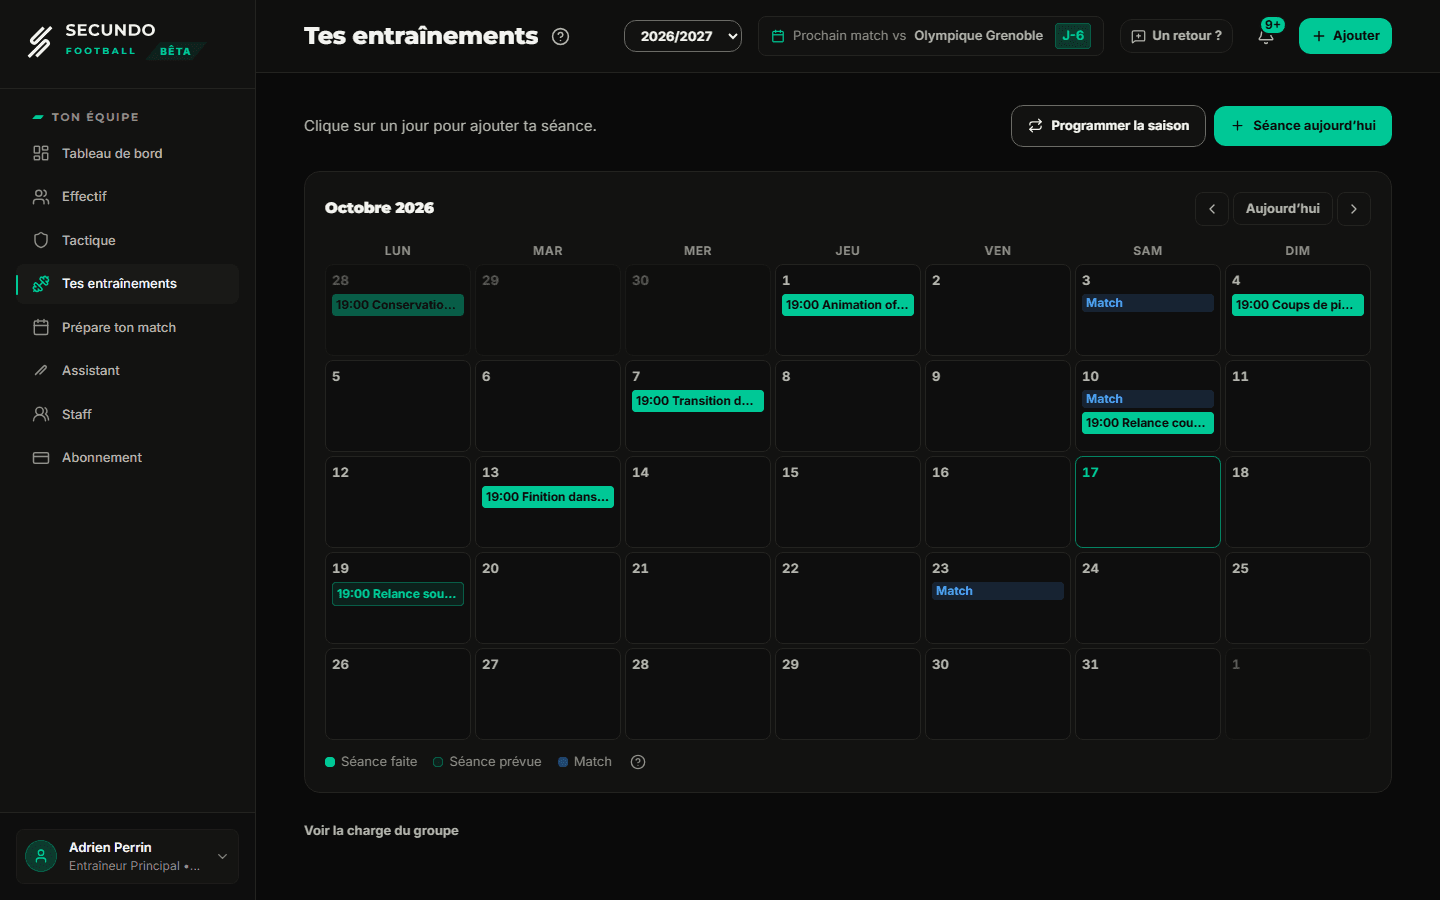Go to previous month with left chevron

[1212, 209]
